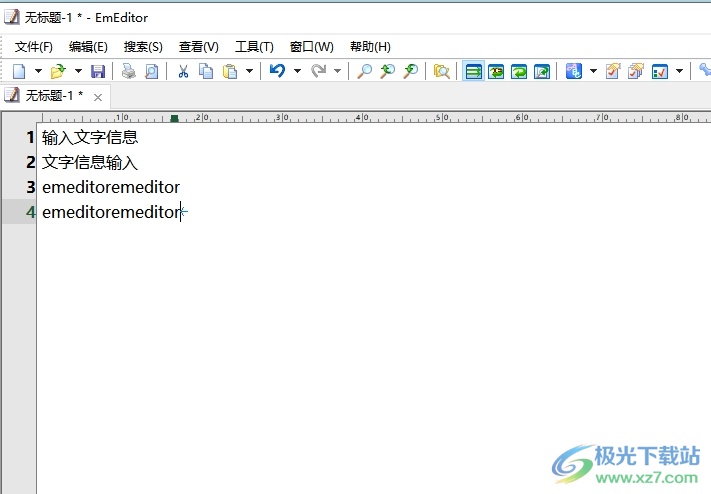
Task: Expand the Customize dropdown arrow
Action: pyautogui.click(x=679, y=71)
